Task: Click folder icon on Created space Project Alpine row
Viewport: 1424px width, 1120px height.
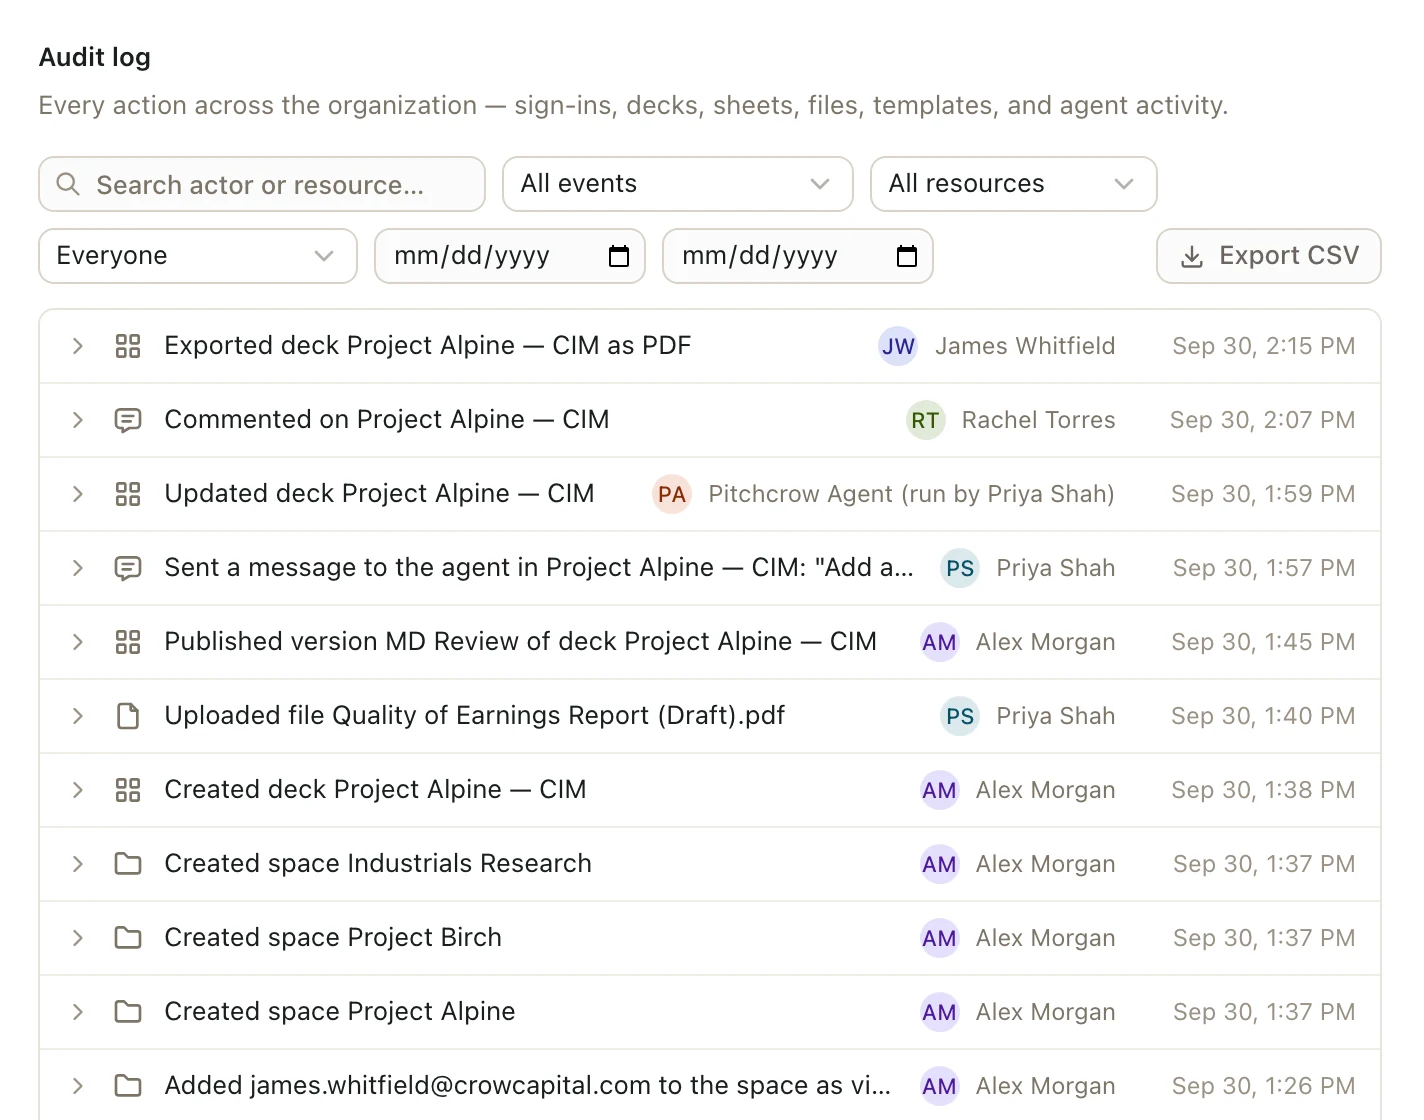Action: tap(128, 1012)
